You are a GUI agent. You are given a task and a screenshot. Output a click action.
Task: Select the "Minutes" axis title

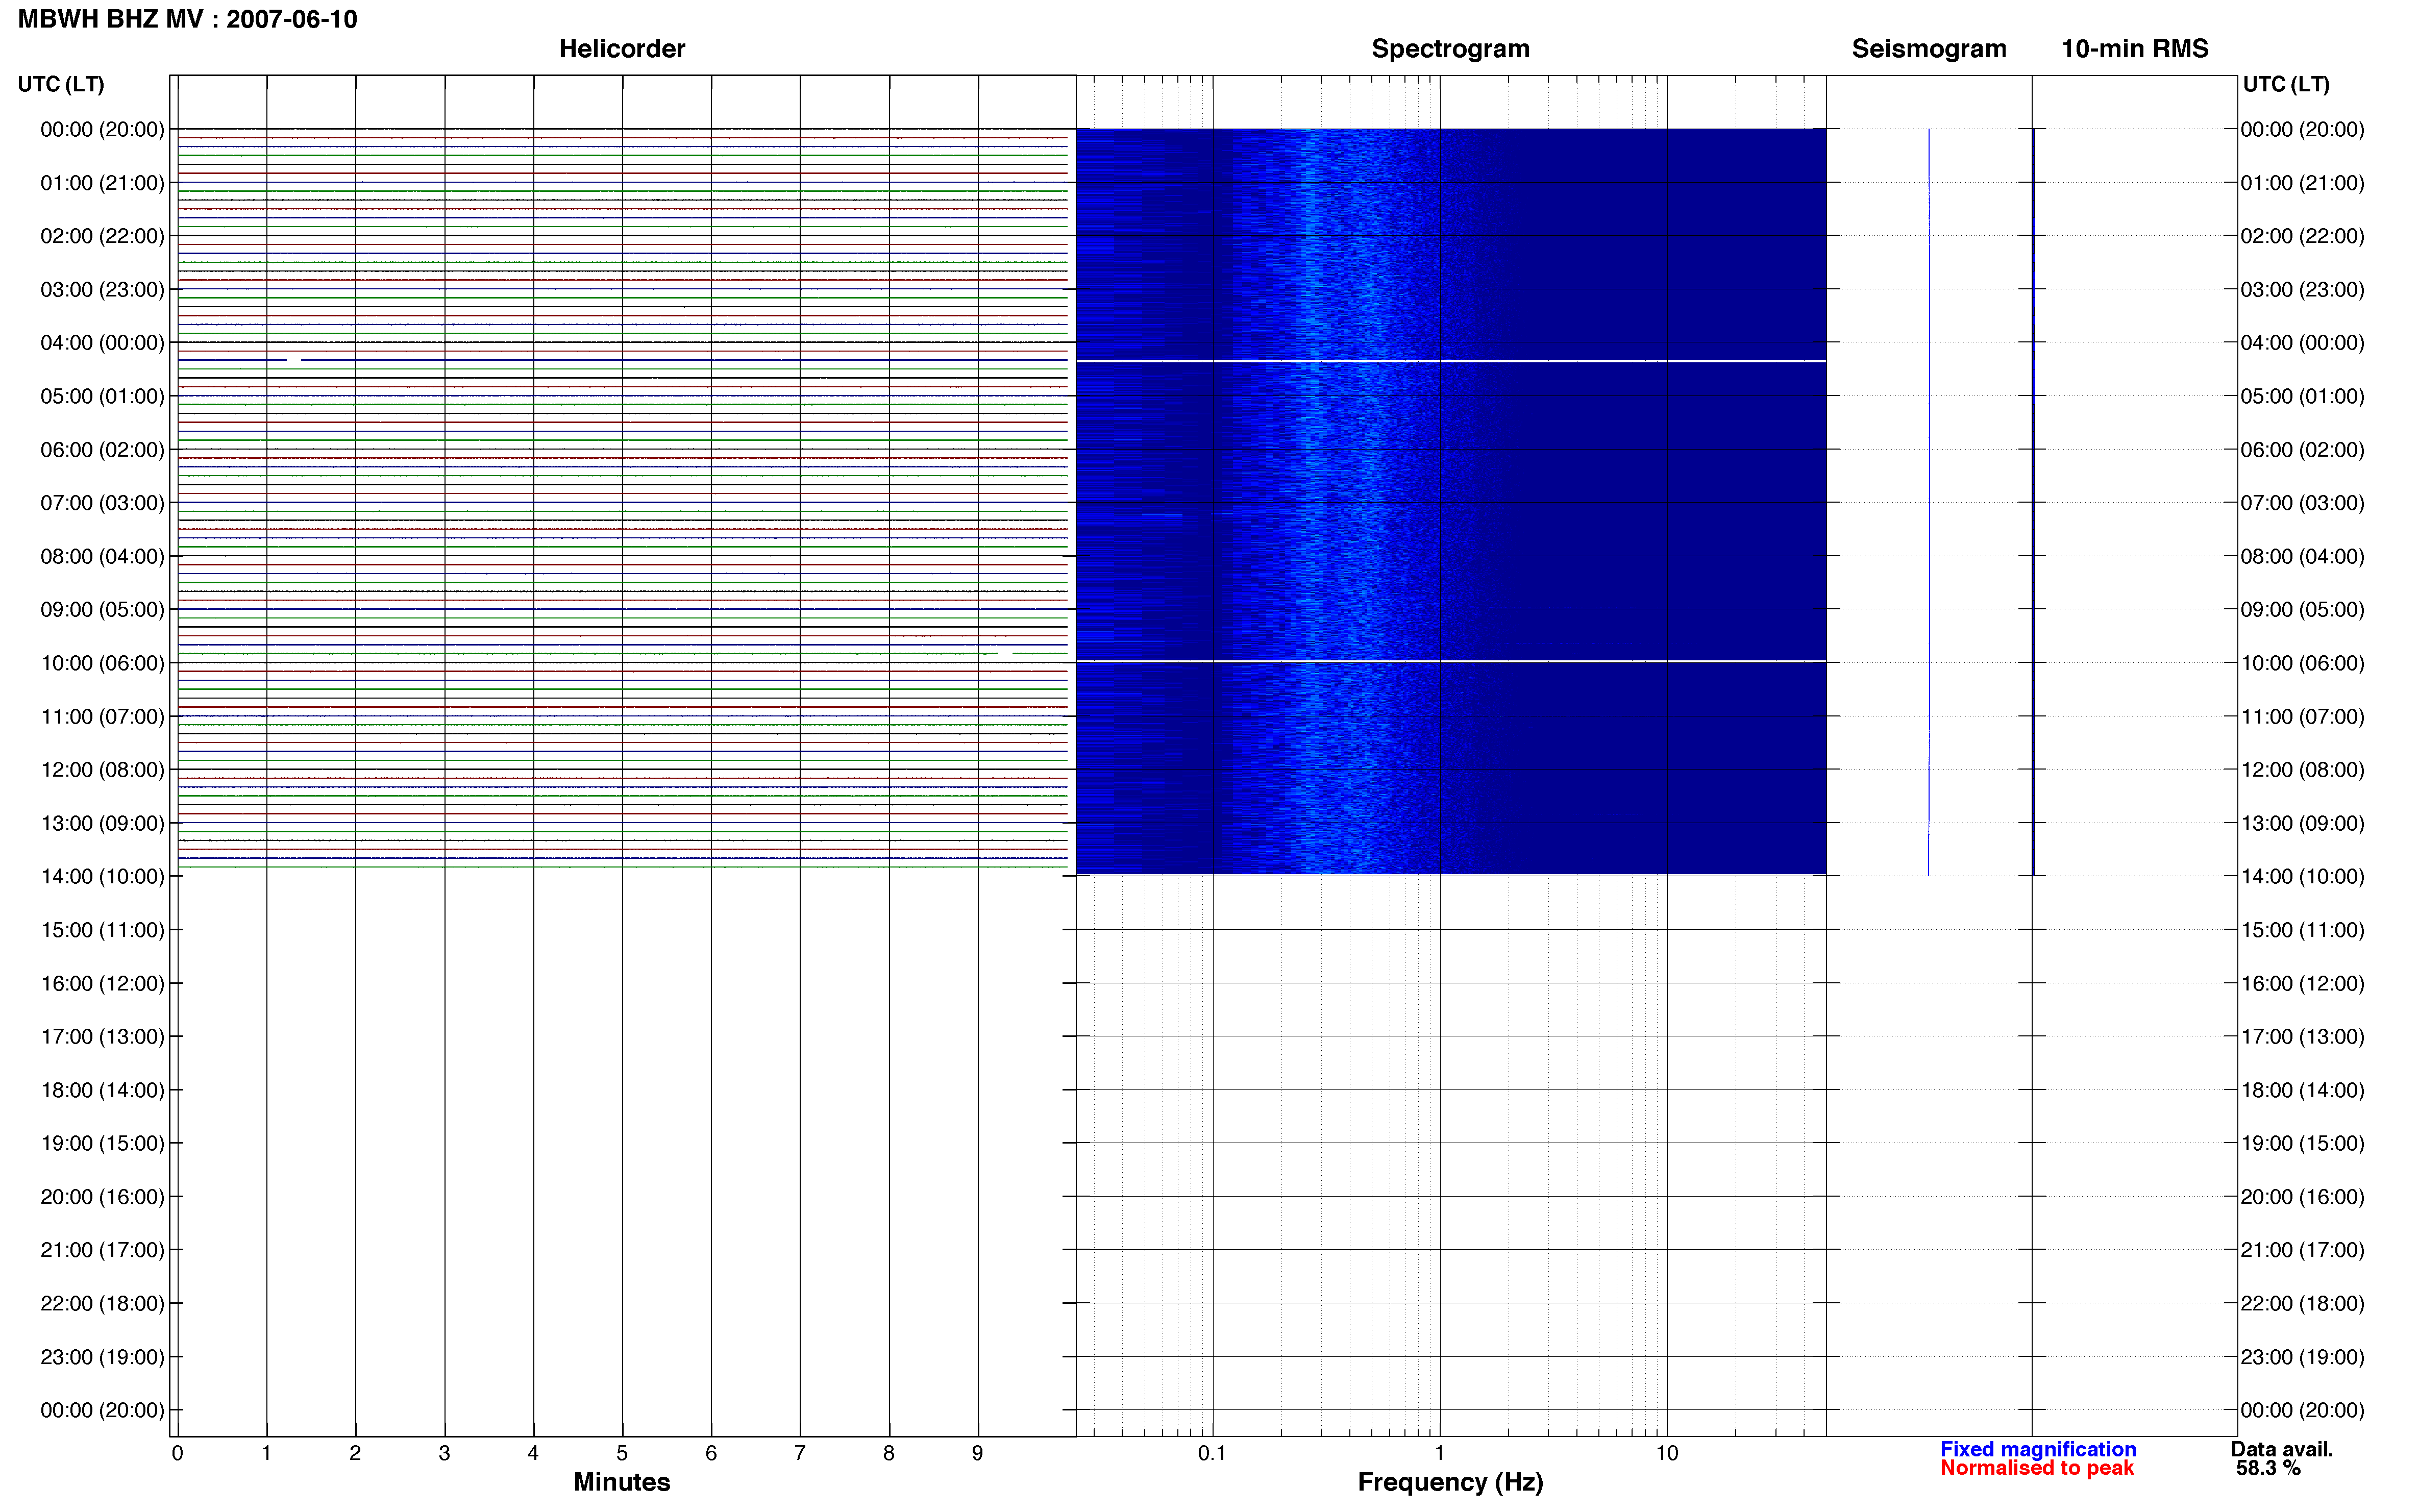click(622, 1482)
